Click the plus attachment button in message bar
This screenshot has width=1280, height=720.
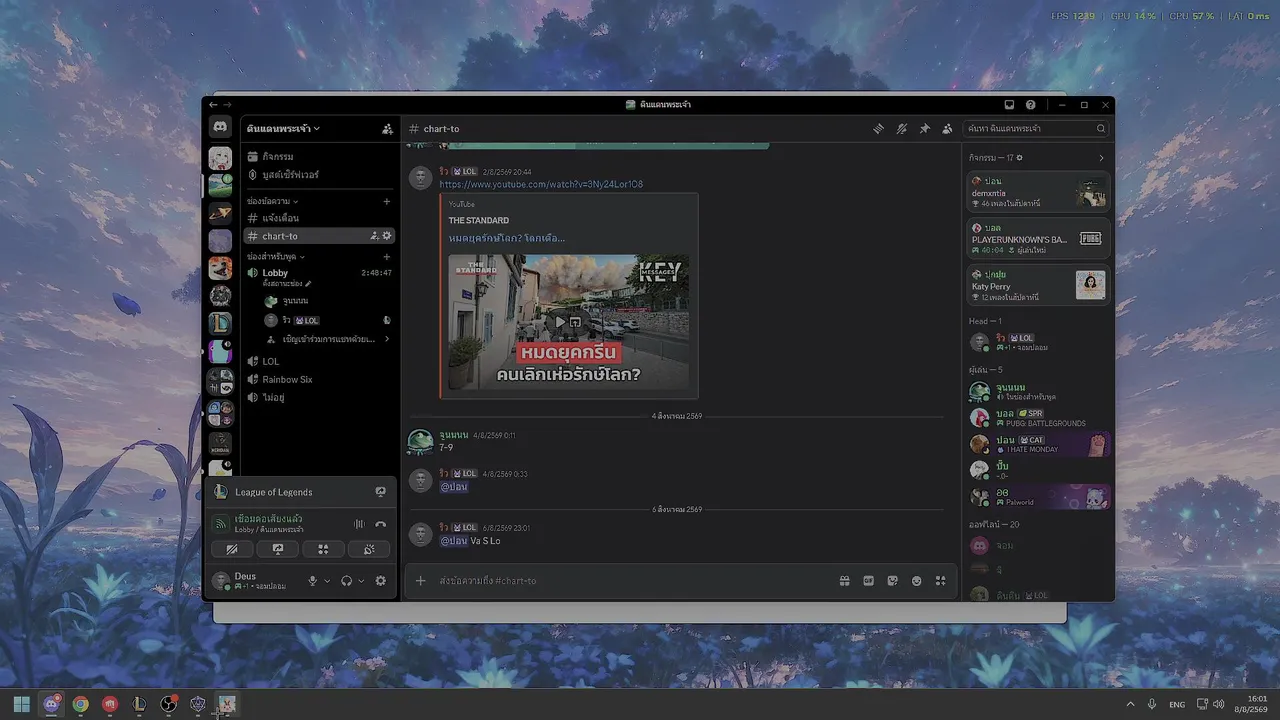pyautogui.click(x=421, y=581)
